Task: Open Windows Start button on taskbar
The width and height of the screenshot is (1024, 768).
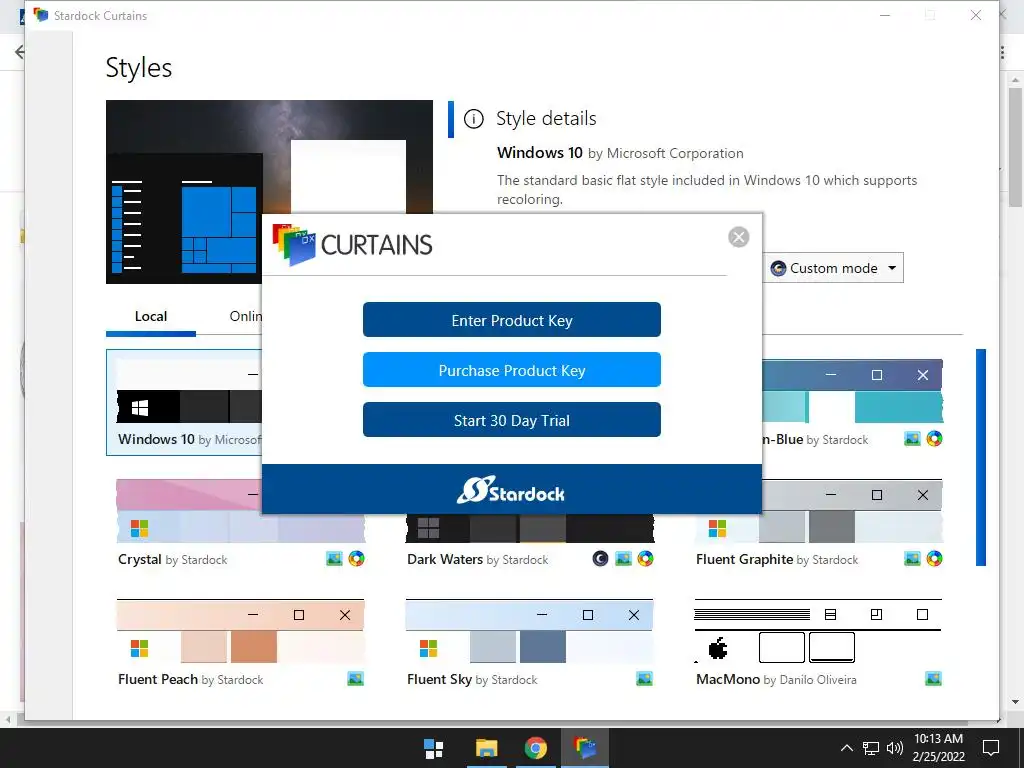Action: tap(434, 748)
